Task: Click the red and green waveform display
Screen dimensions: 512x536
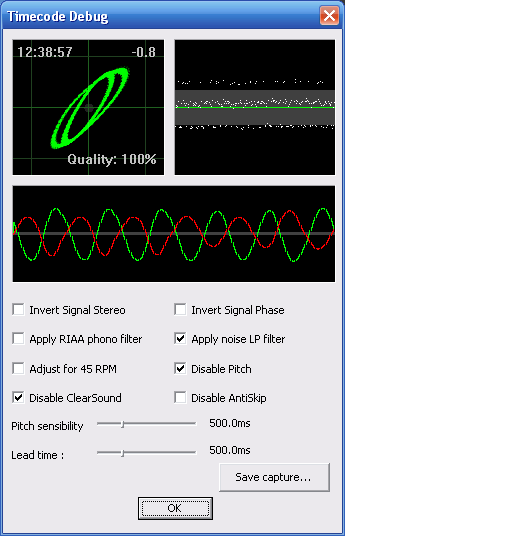Action: coord(174,234)
